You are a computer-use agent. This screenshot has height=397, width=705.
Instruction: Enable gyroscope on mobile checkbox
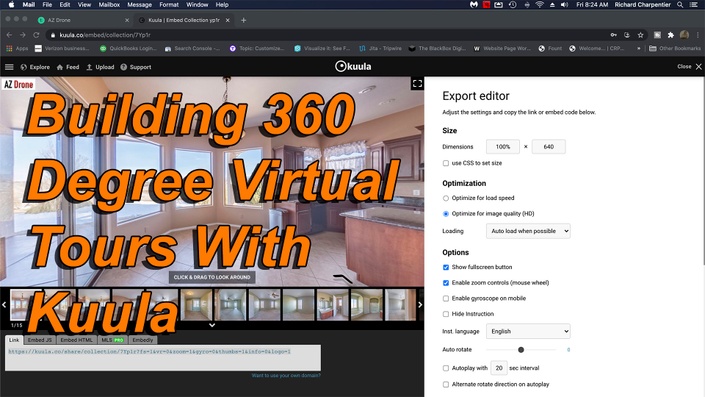point(446,299)
